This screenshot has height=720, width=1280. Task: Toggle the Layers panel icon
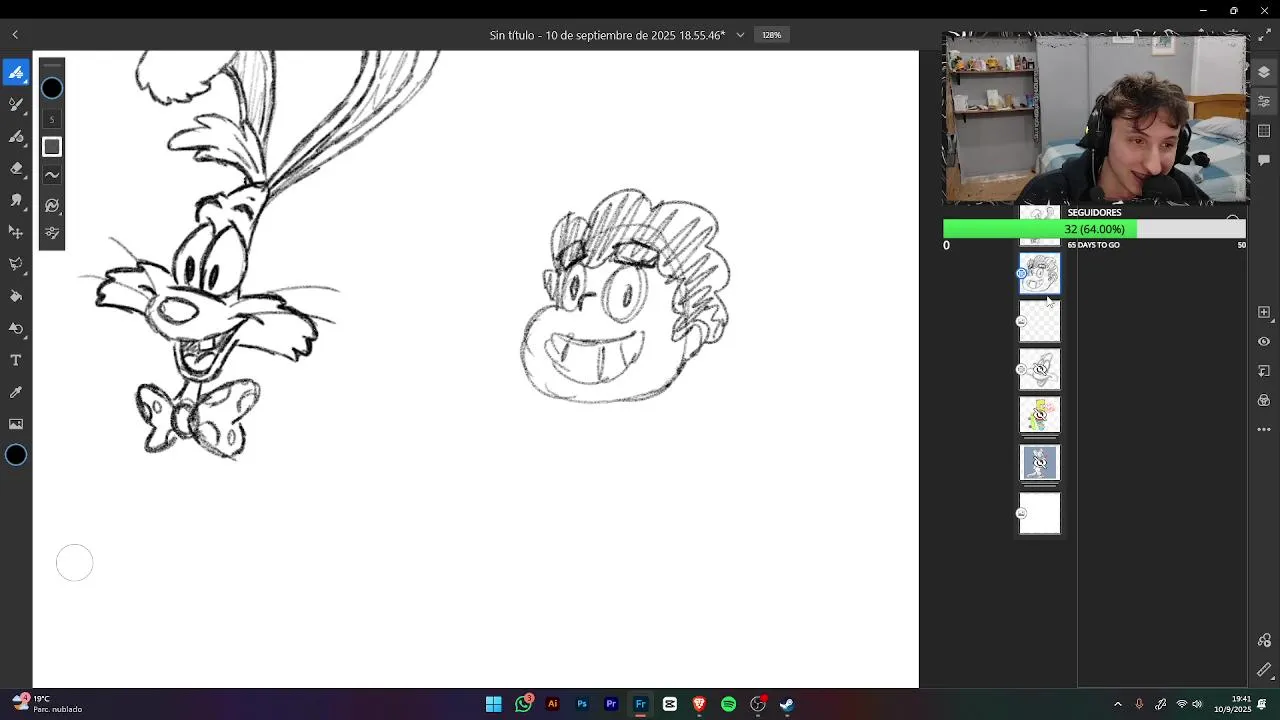point(1264,73)
